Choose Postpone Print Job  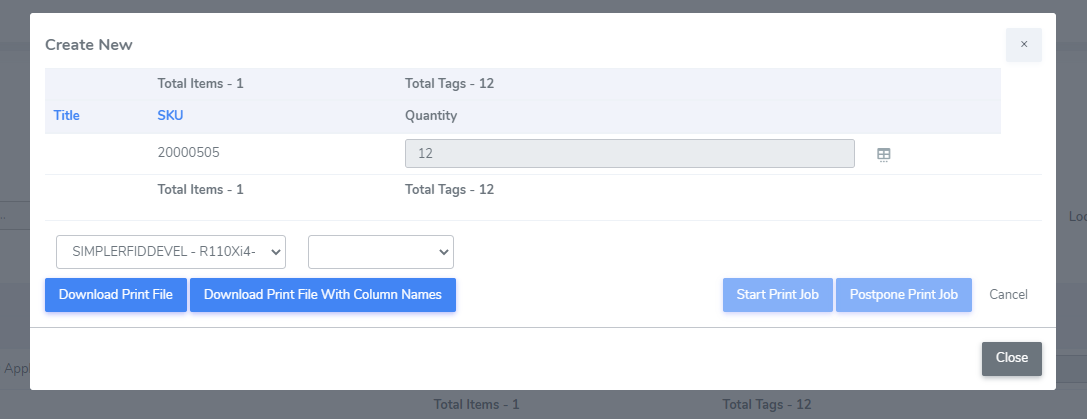[x=903, y=295]
